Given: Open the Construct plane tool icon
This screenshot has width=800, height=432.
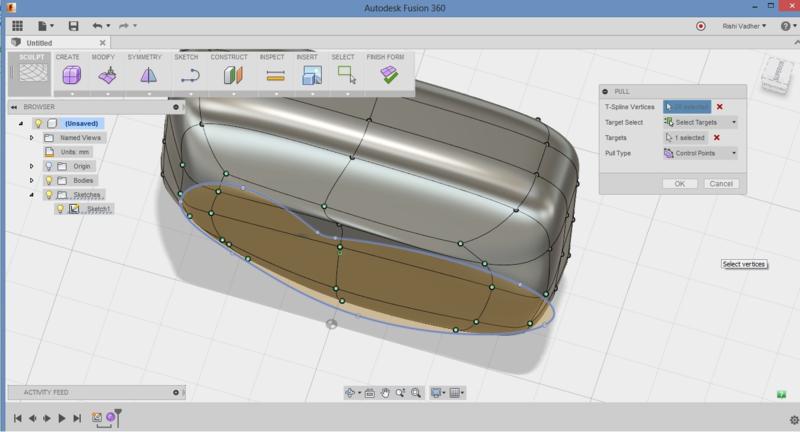Looking at the screenshot, I should [x=232, y=75].
